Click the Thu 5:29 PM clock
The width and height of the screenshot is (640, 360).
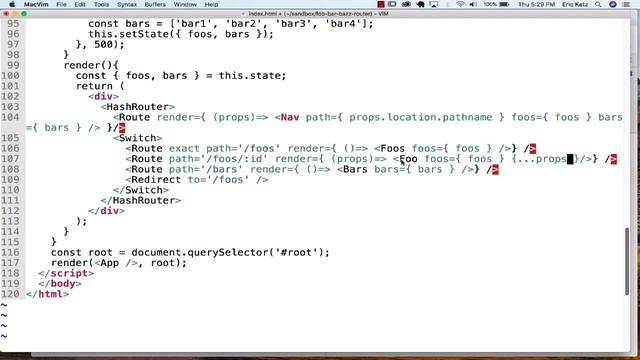(536, 4)
